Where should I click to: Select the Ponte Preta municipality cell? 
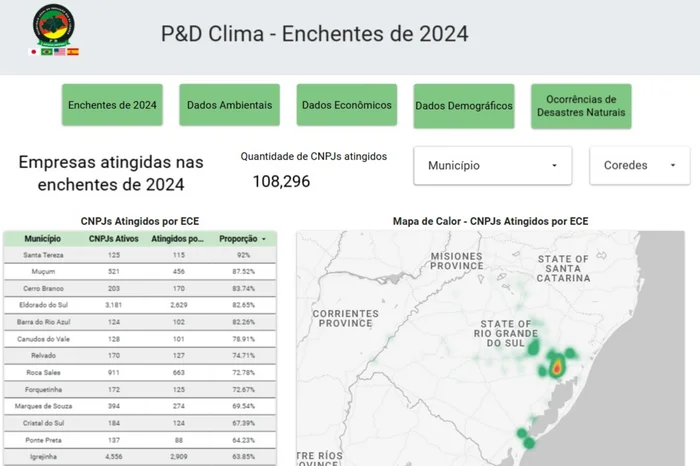coord(43,440)
